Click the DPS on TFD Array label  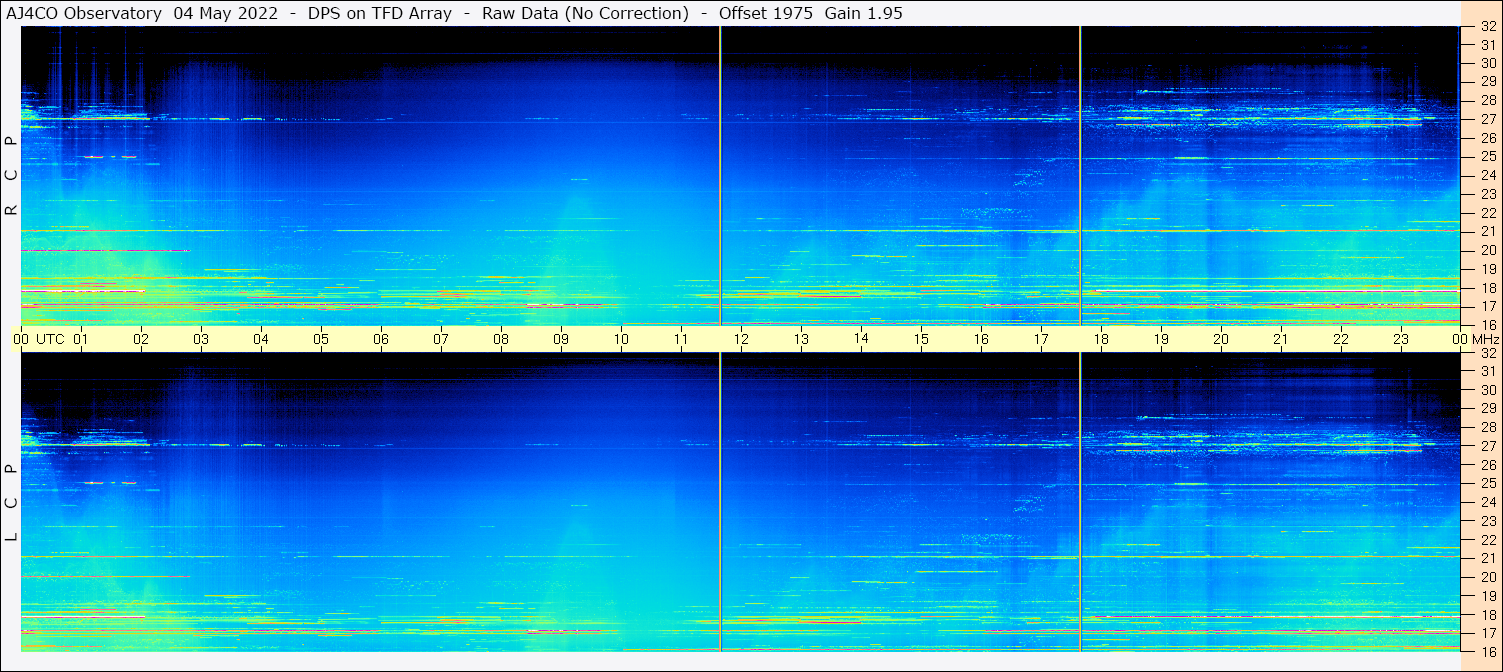coord(382,13)
